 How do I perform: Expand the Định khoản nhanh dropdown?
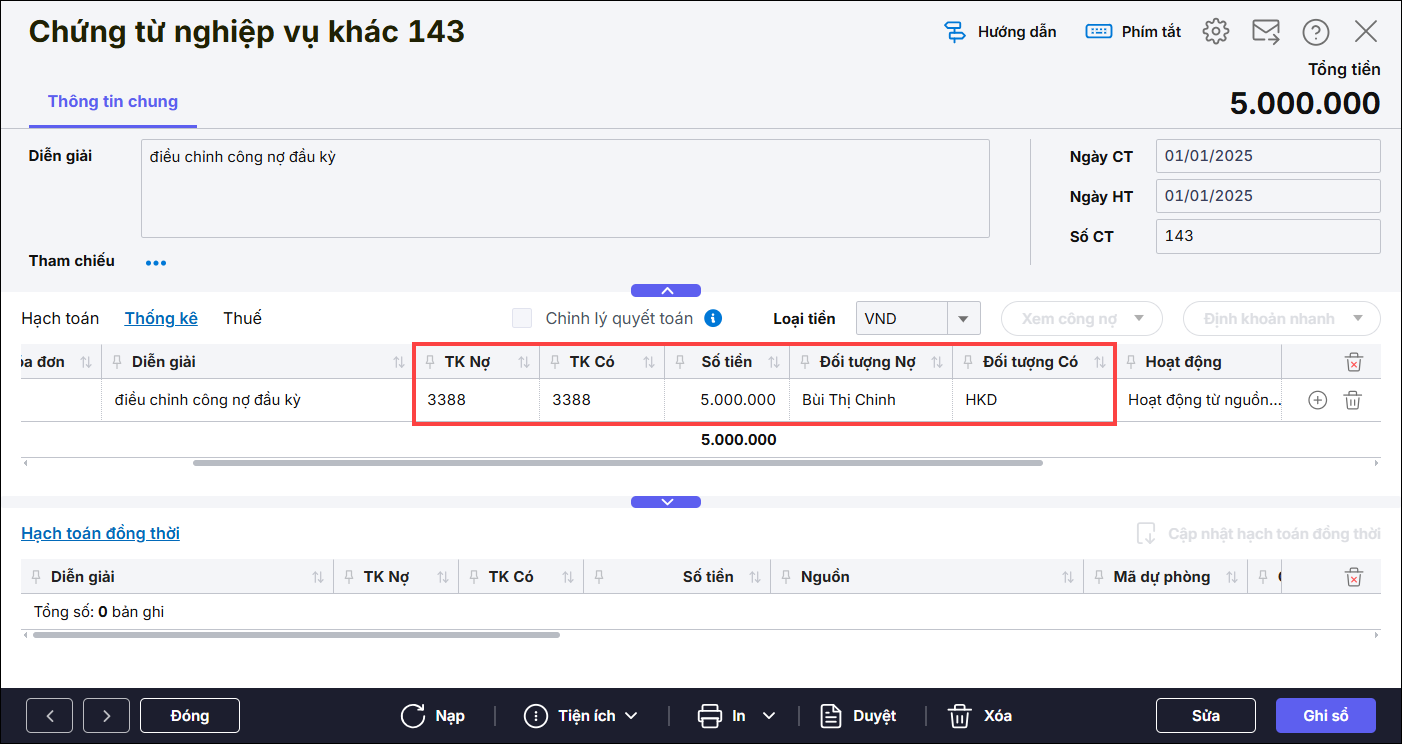click(x=1282, y=318)
